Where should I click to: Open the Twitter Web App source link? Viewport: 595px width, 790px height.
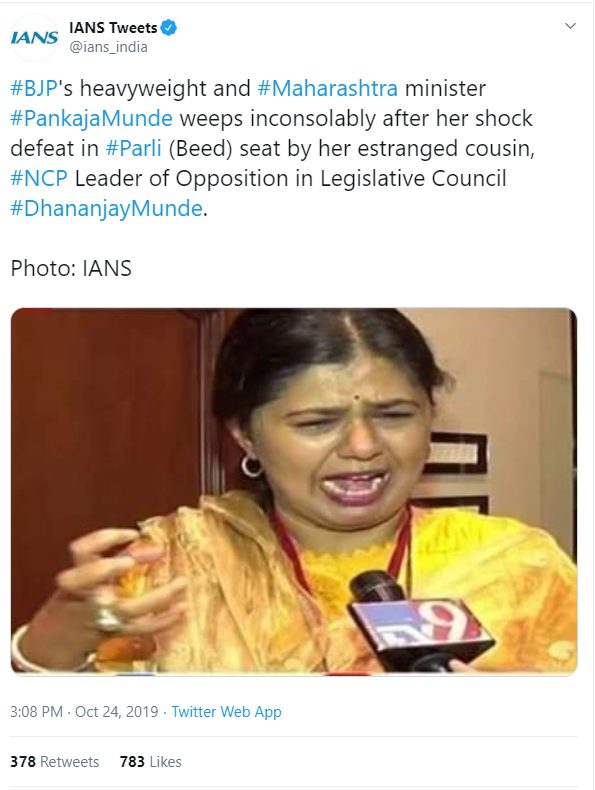(x=226, y=712)
